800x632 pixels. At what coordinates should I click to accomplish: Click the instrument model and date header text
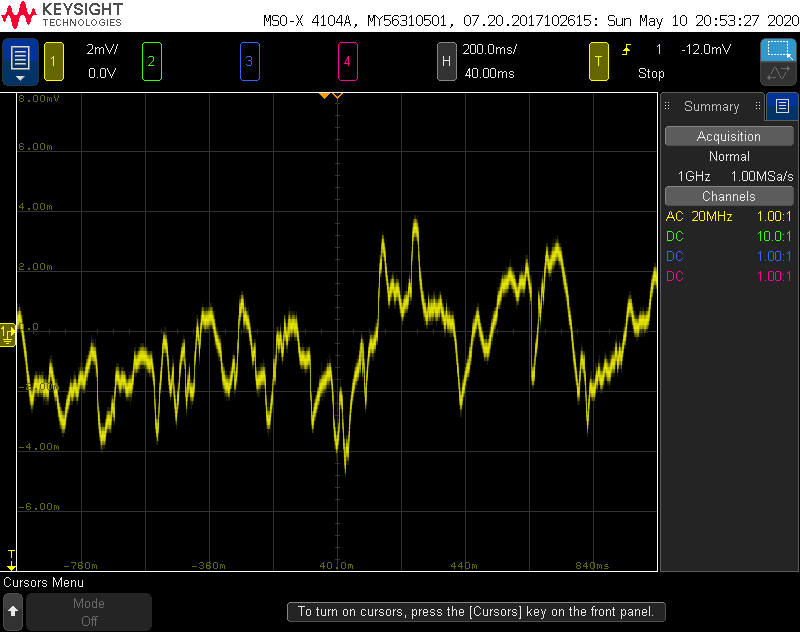tap(531, 21)
